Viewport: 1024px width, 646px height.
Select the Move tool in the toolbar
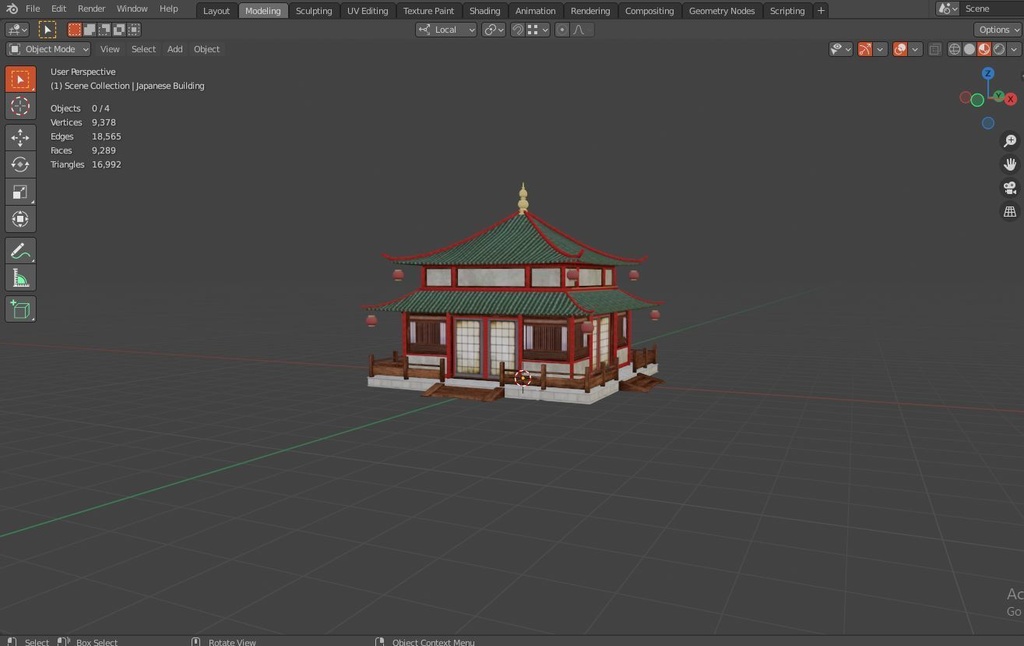click(x=20, y=136)
